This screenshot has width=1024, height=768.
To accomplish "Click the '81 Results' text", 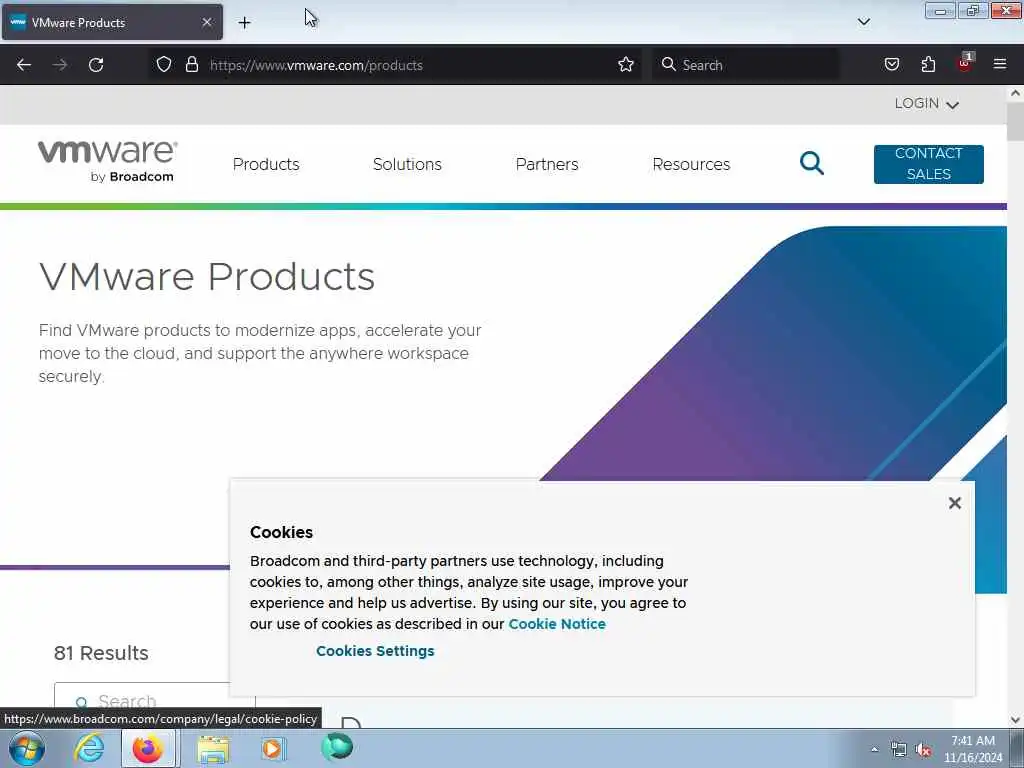I will coord(101,653).
